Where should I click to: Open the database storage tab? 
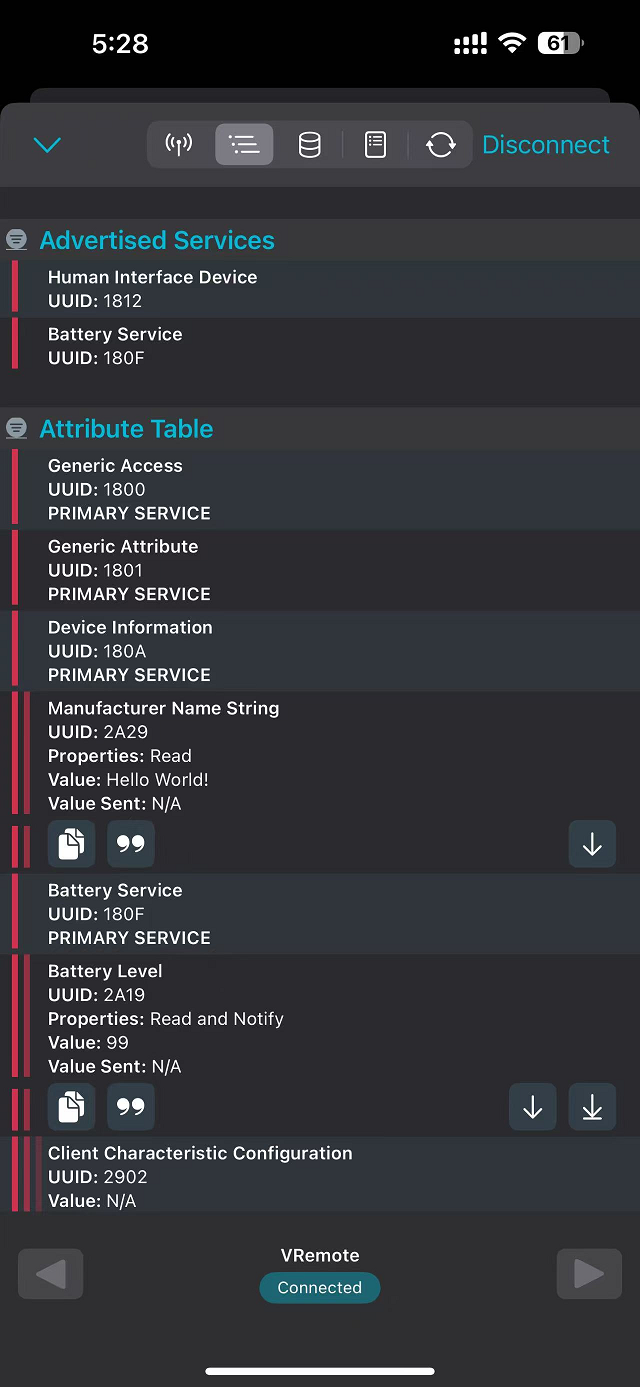[x=310, y=145]
